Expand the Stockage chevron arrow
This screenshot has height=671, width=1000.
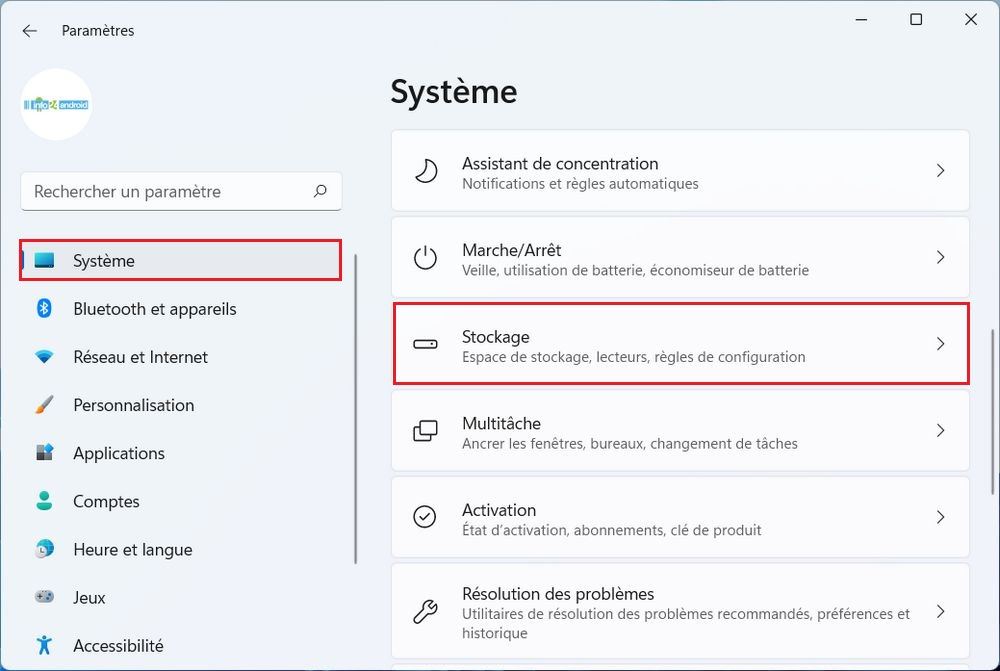click(x=940, y=344)
